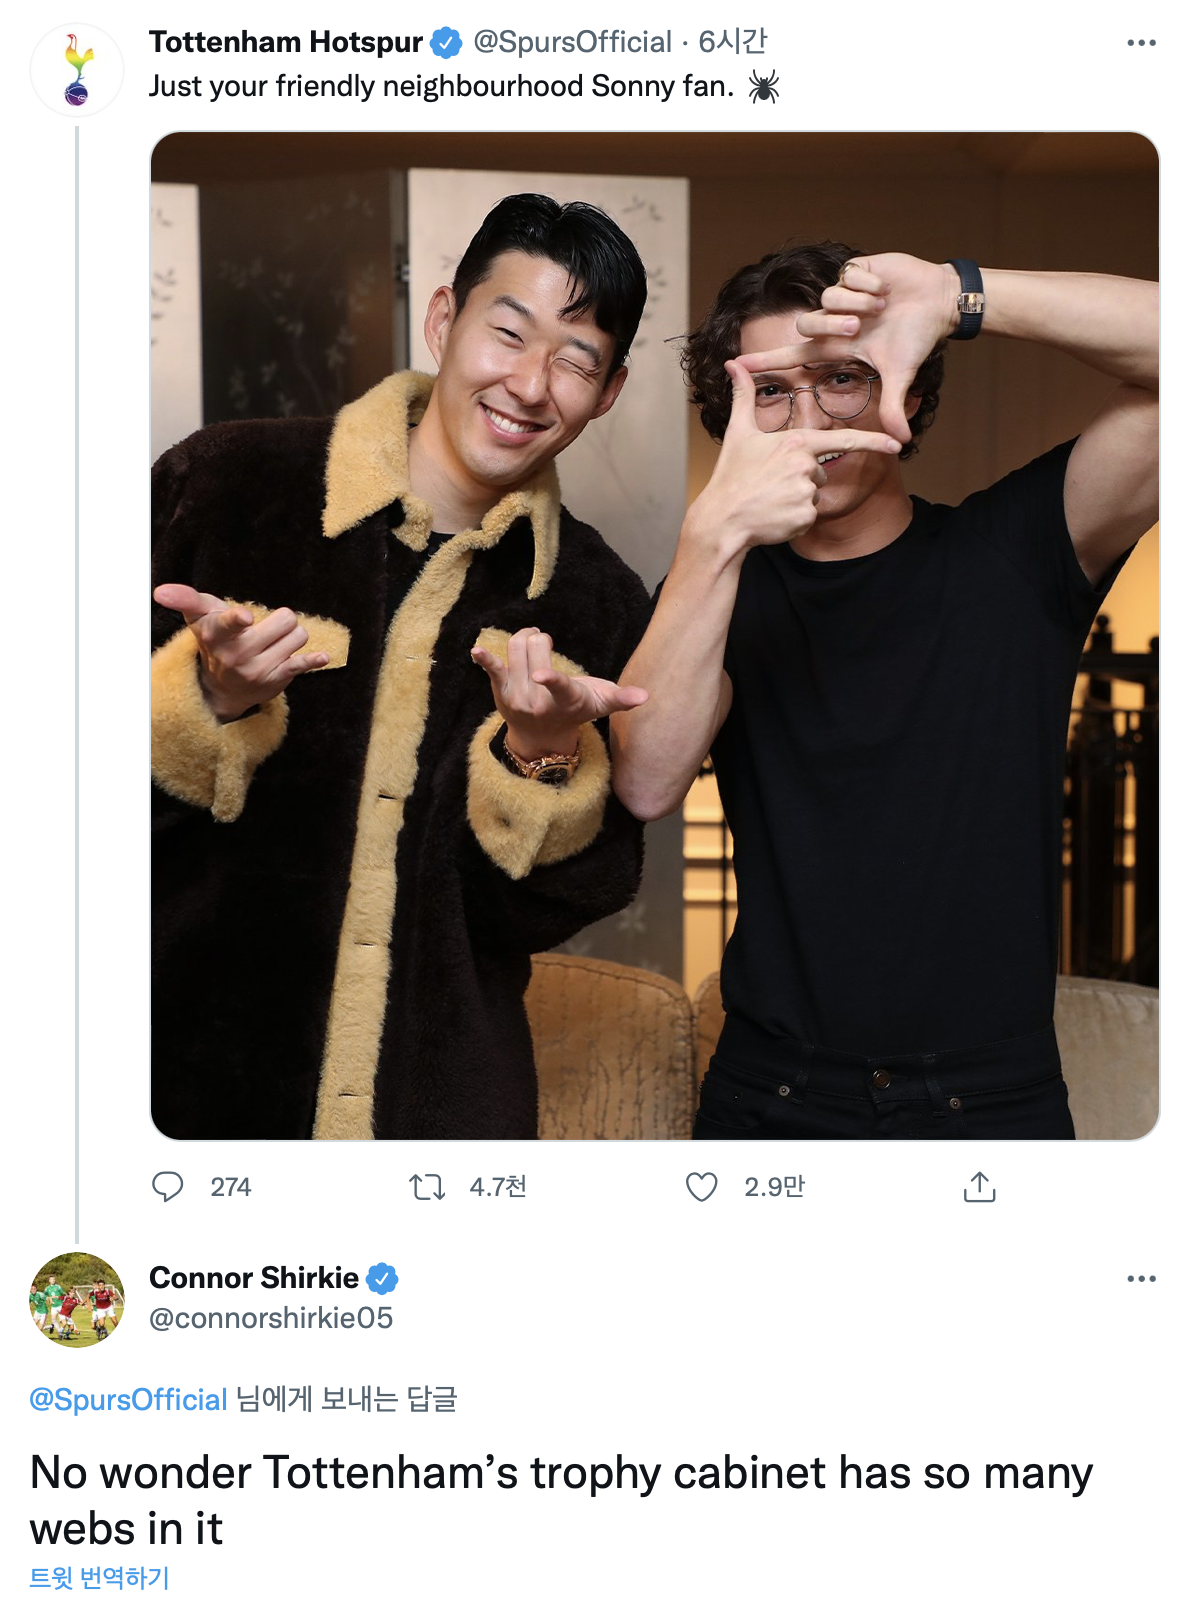Click Tottenham Hotspur's blue verified badge
1184x1618 pixels.
[x=445, y=43]
